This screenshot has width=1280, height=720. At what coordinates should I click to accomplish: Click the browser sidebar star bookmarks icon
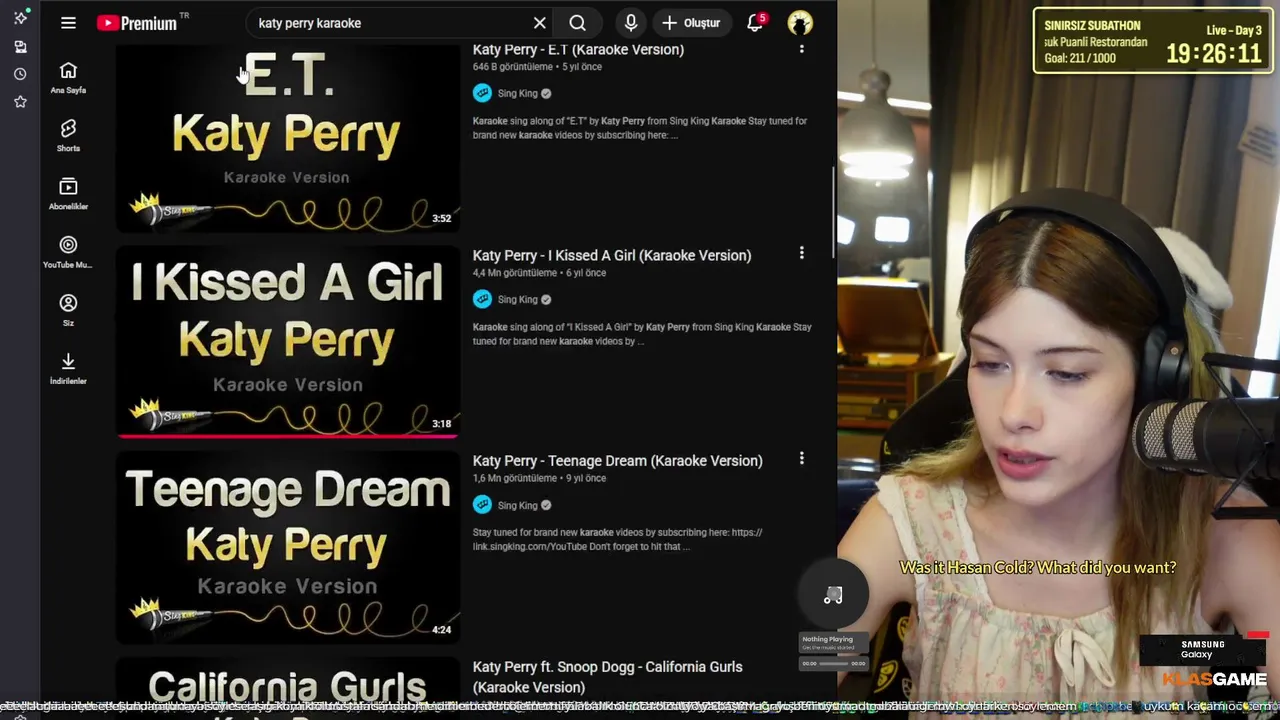click(x=20, y=102)
